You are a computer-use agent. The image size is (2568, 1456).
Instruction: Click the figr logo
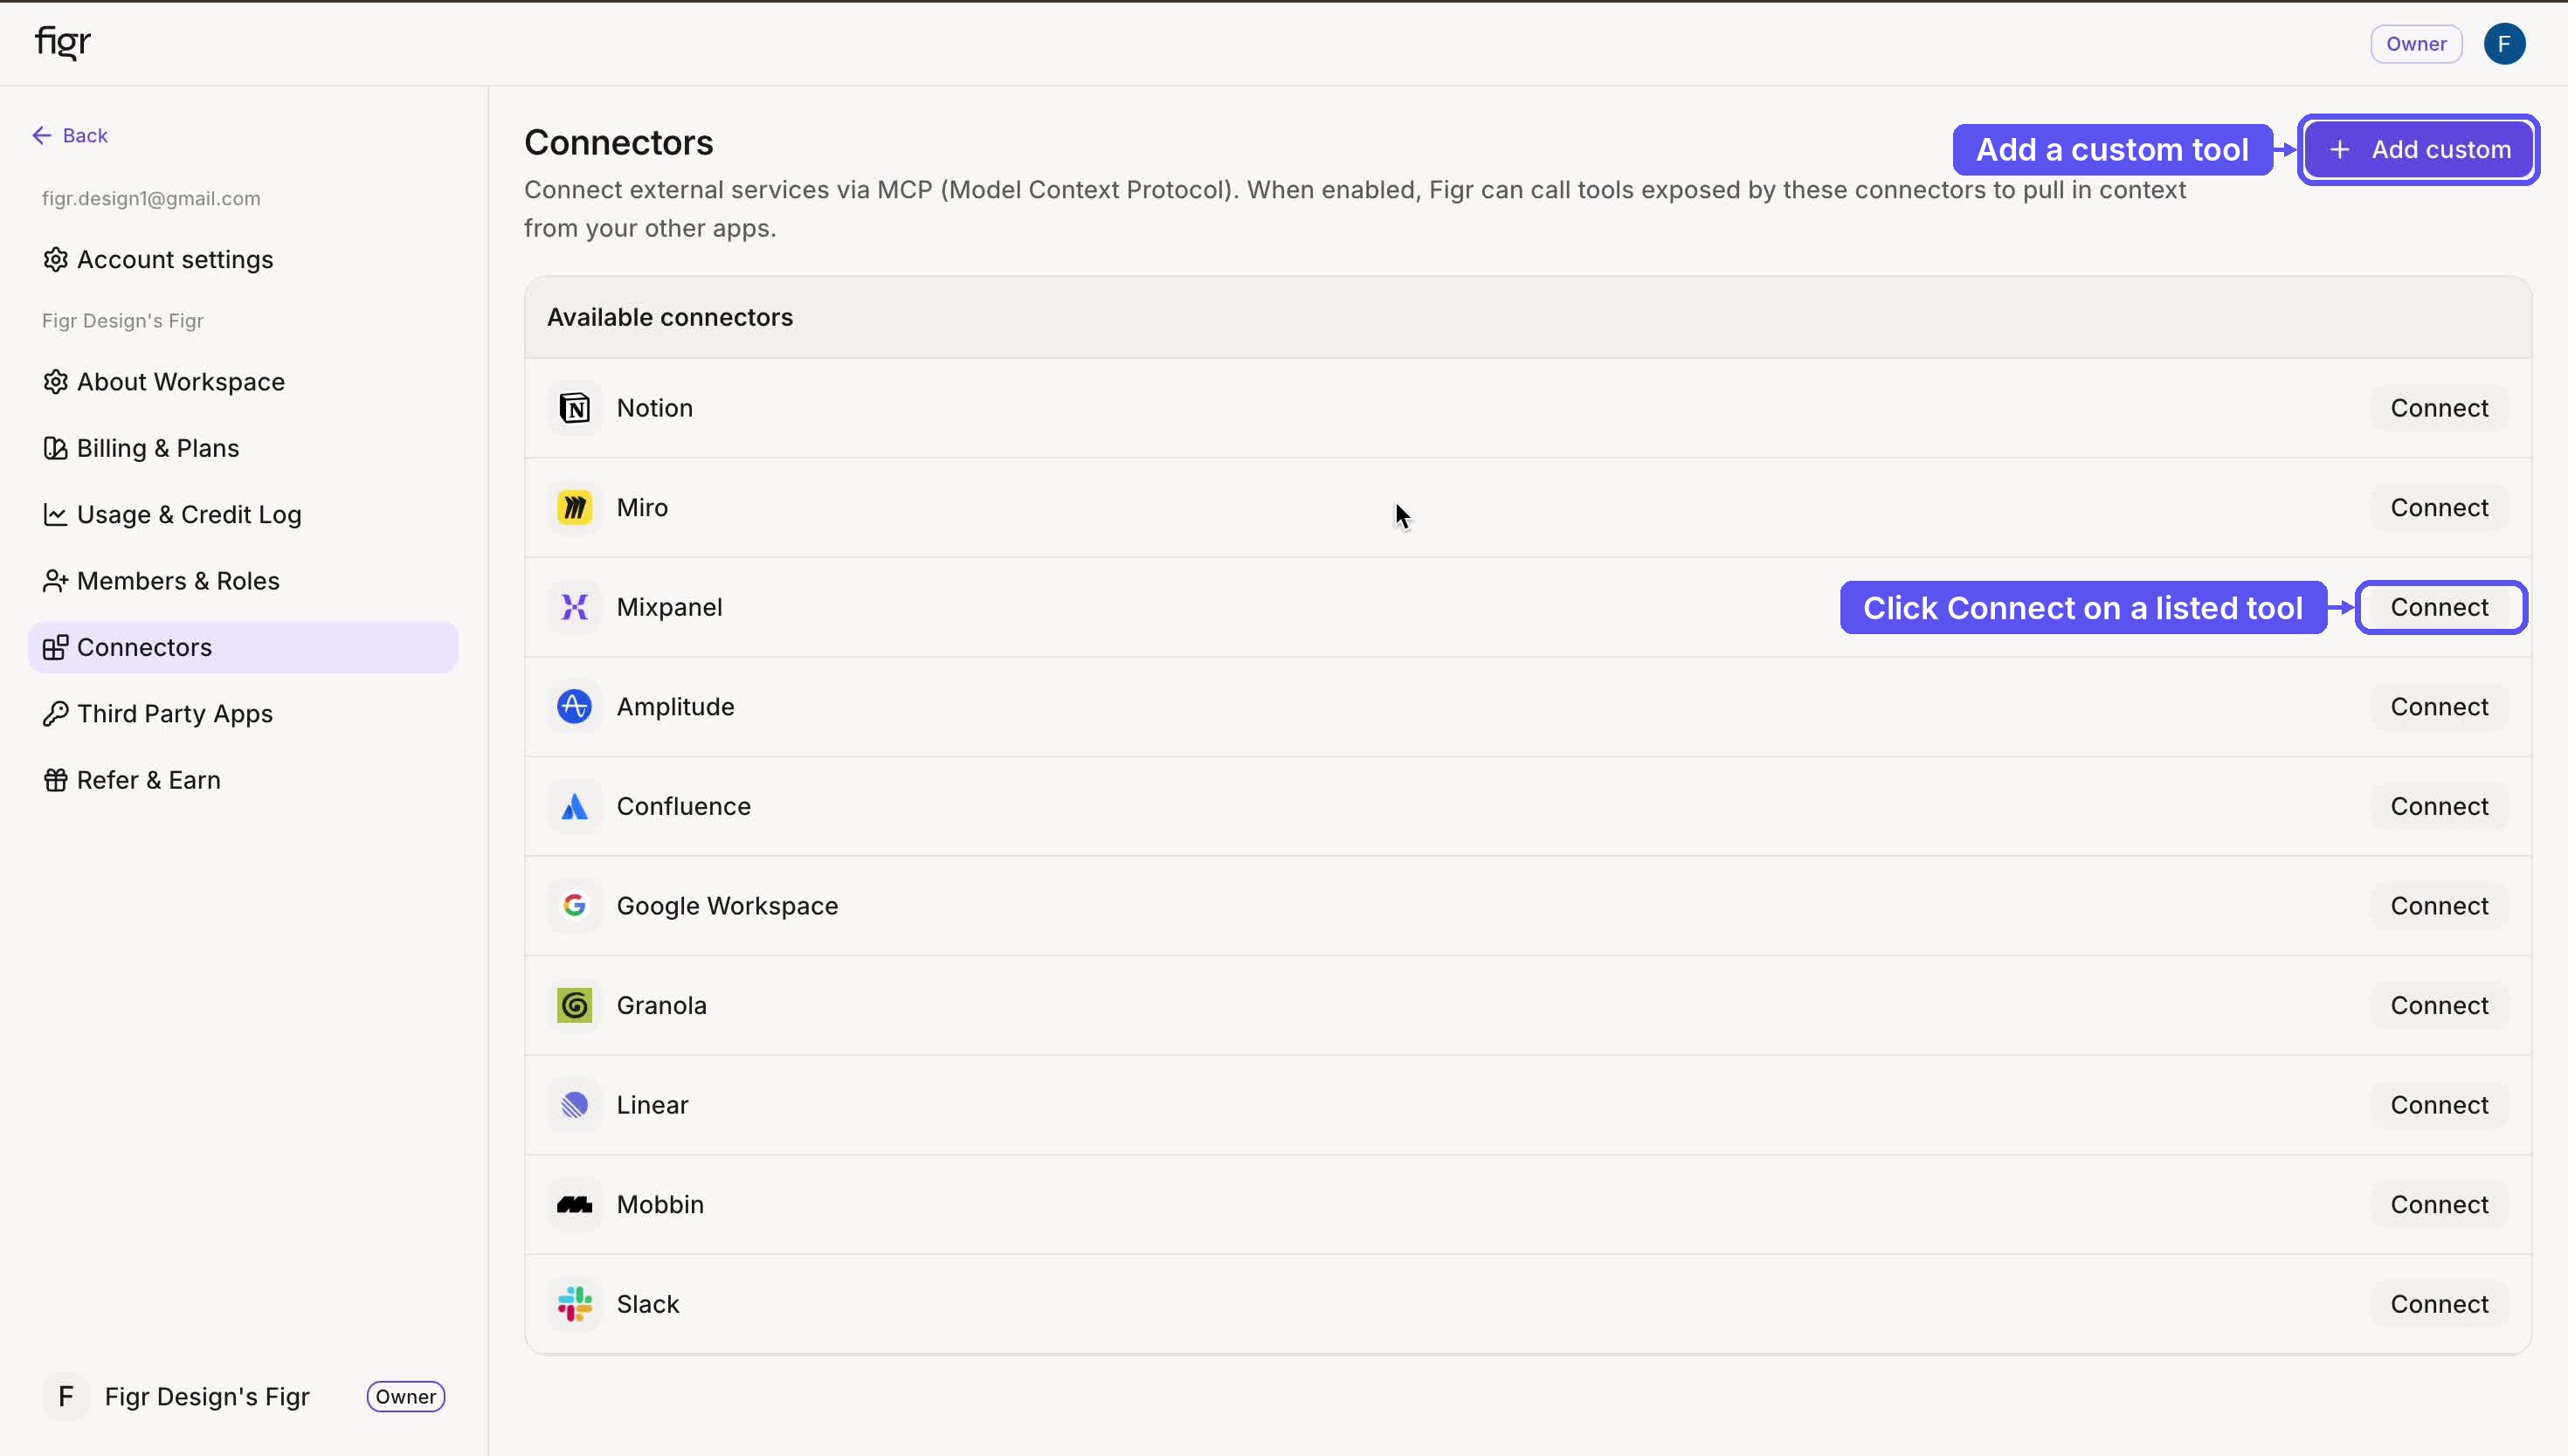pos(62,43)
